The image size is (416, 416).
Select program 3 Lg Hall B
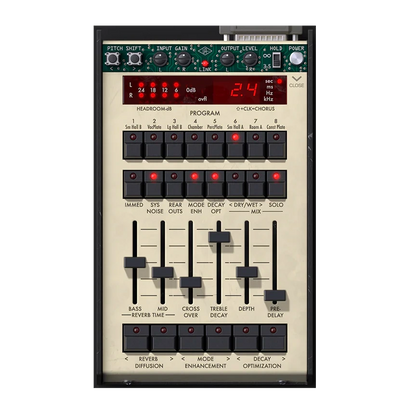coord(174,145)
